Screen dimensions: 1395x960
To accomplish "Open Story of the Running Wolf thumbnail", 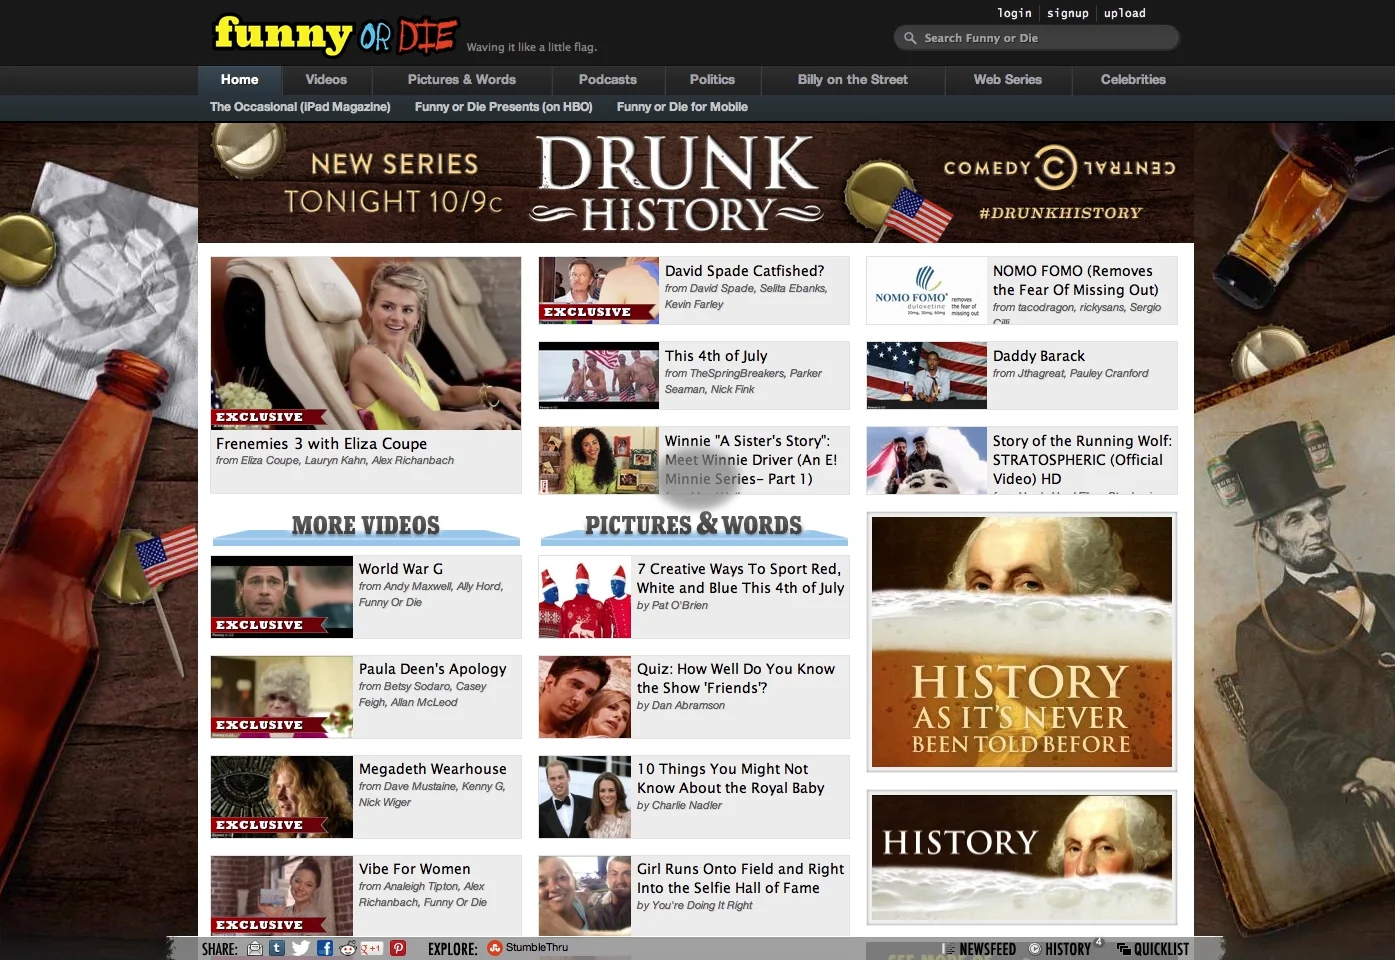I will click(927, 460).
